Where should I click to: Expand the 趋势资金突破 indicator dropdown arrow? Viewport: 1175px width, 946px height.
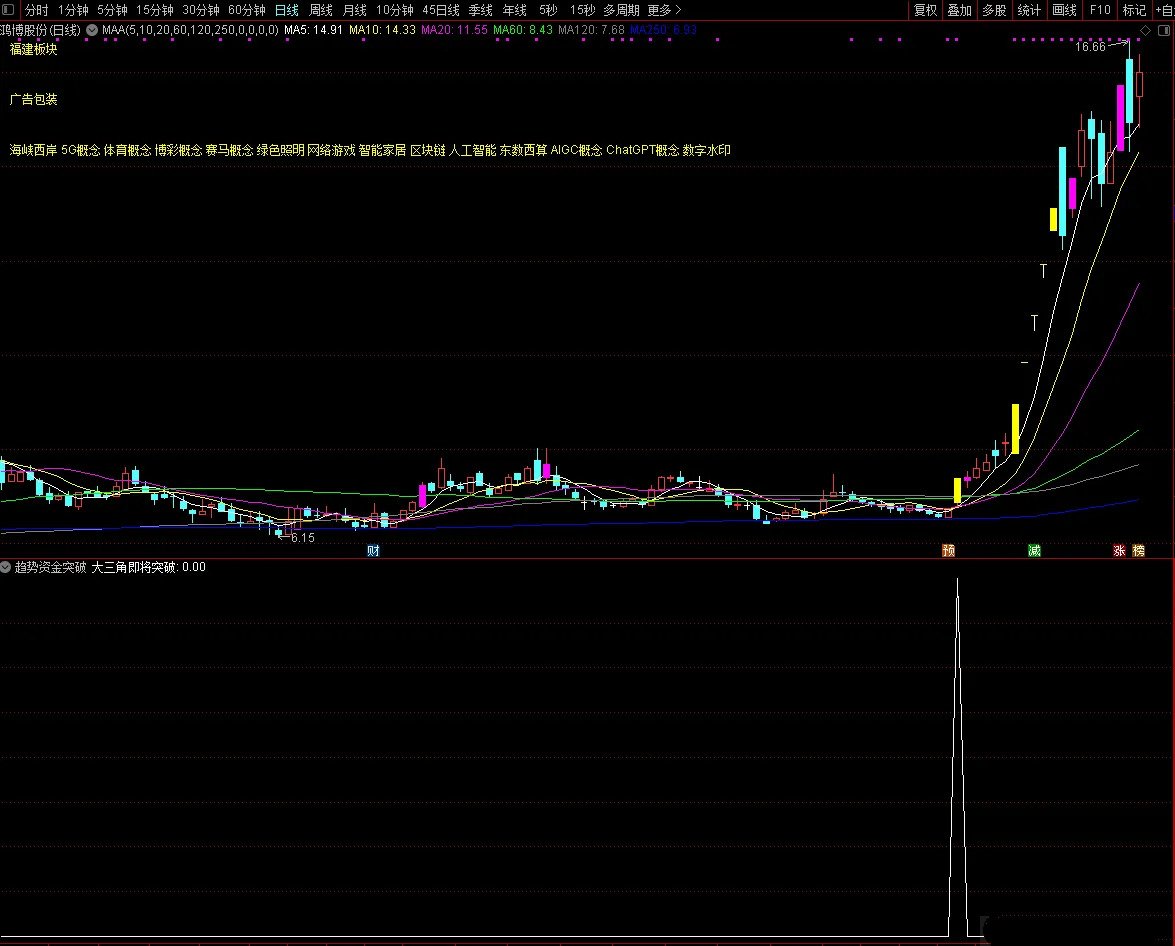6,568
